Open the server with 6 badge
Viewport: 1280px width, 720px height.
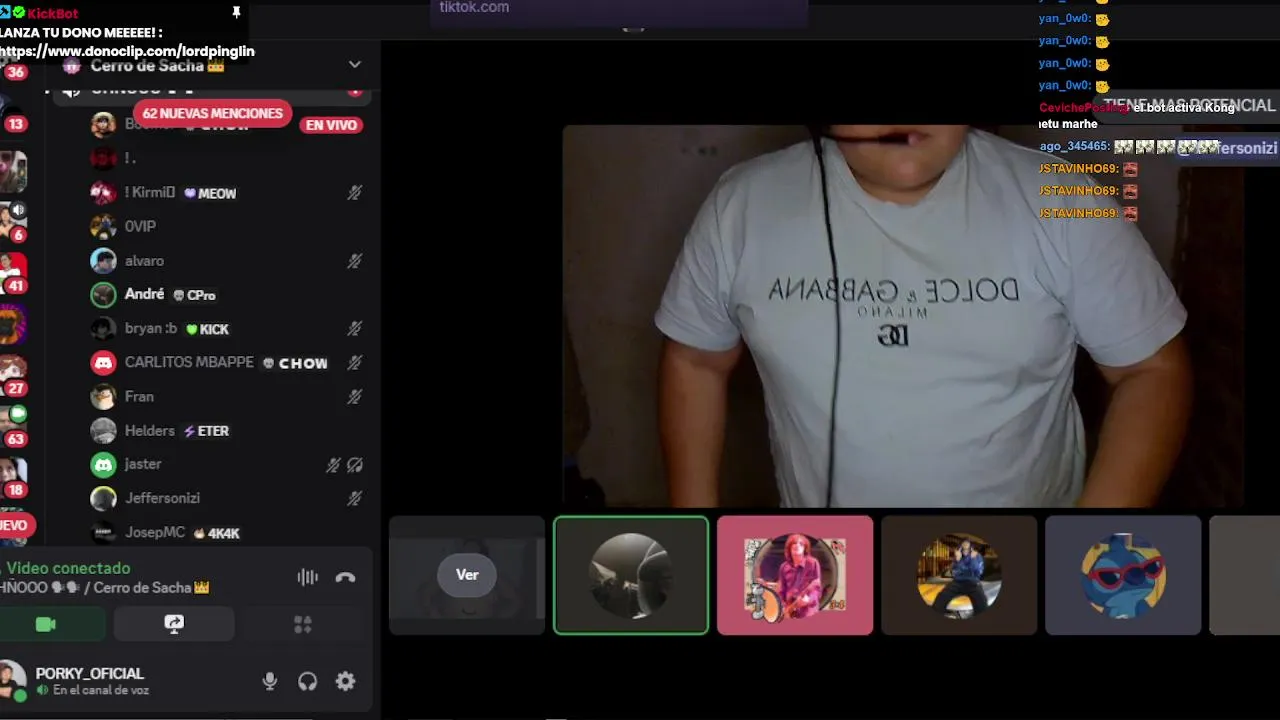(x=13, y=222)
